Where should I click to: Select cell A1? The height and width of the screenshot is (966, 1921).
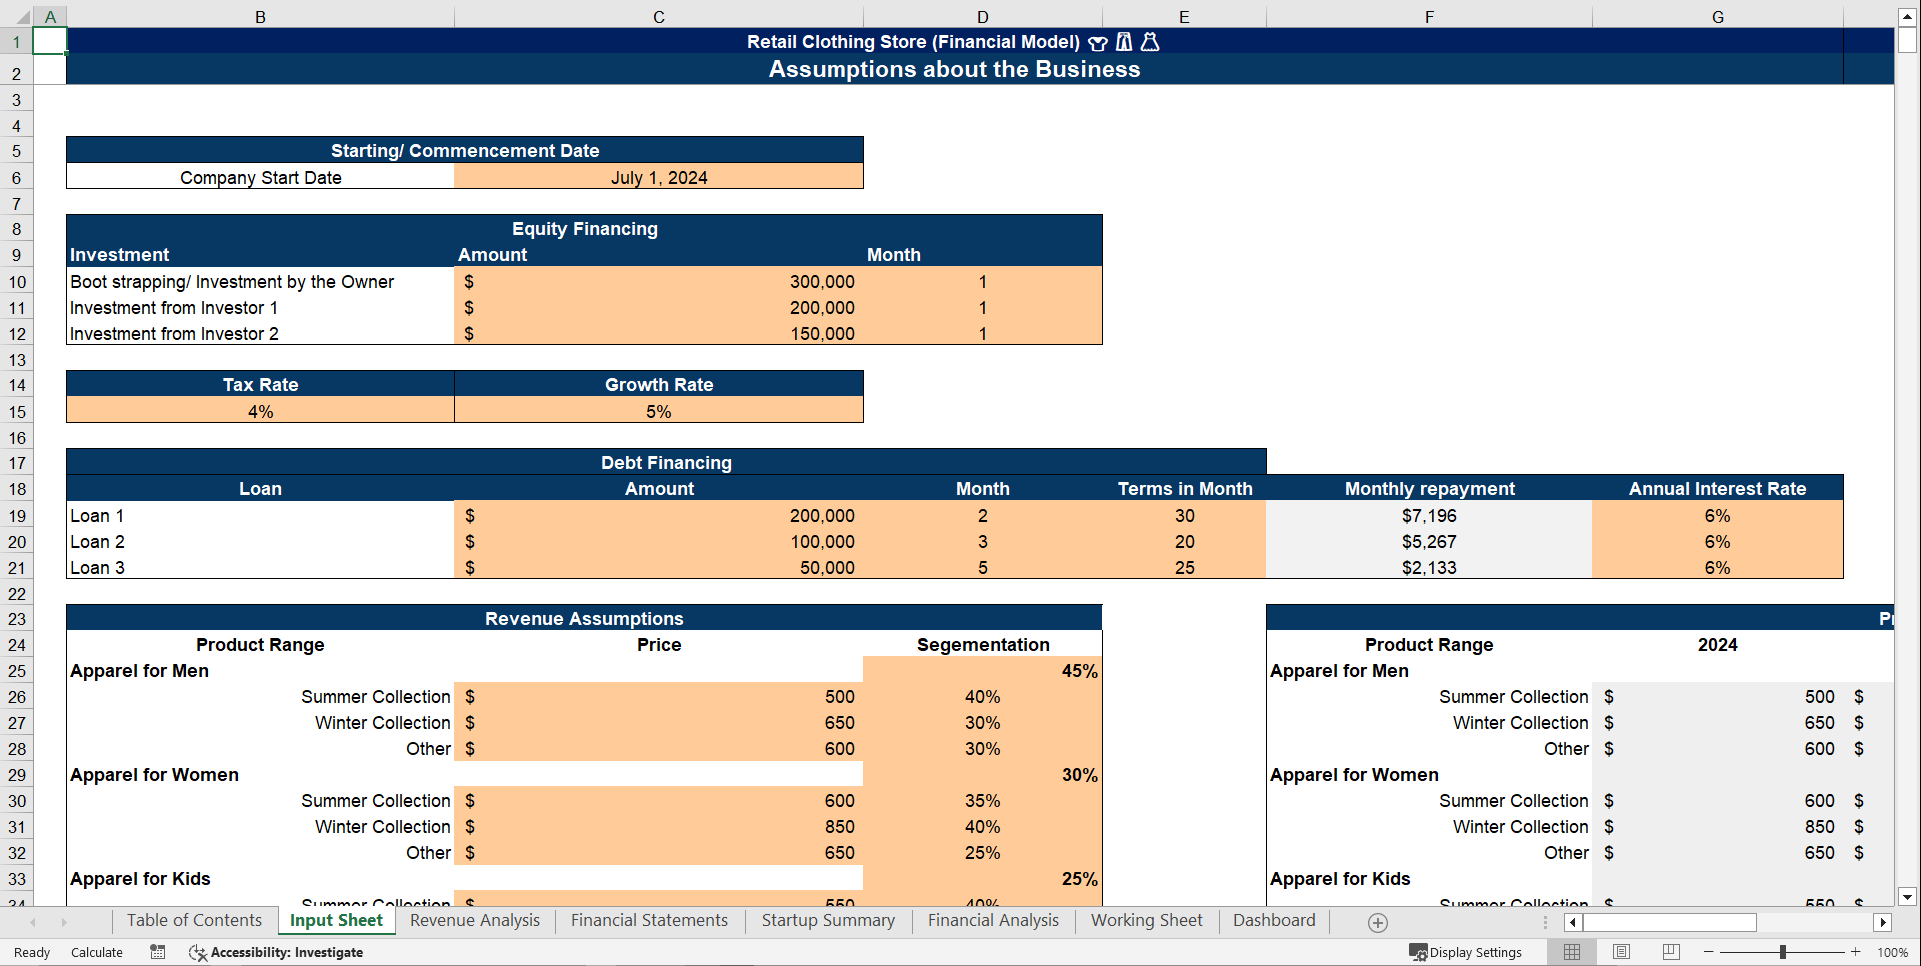(x=50, y=41)
